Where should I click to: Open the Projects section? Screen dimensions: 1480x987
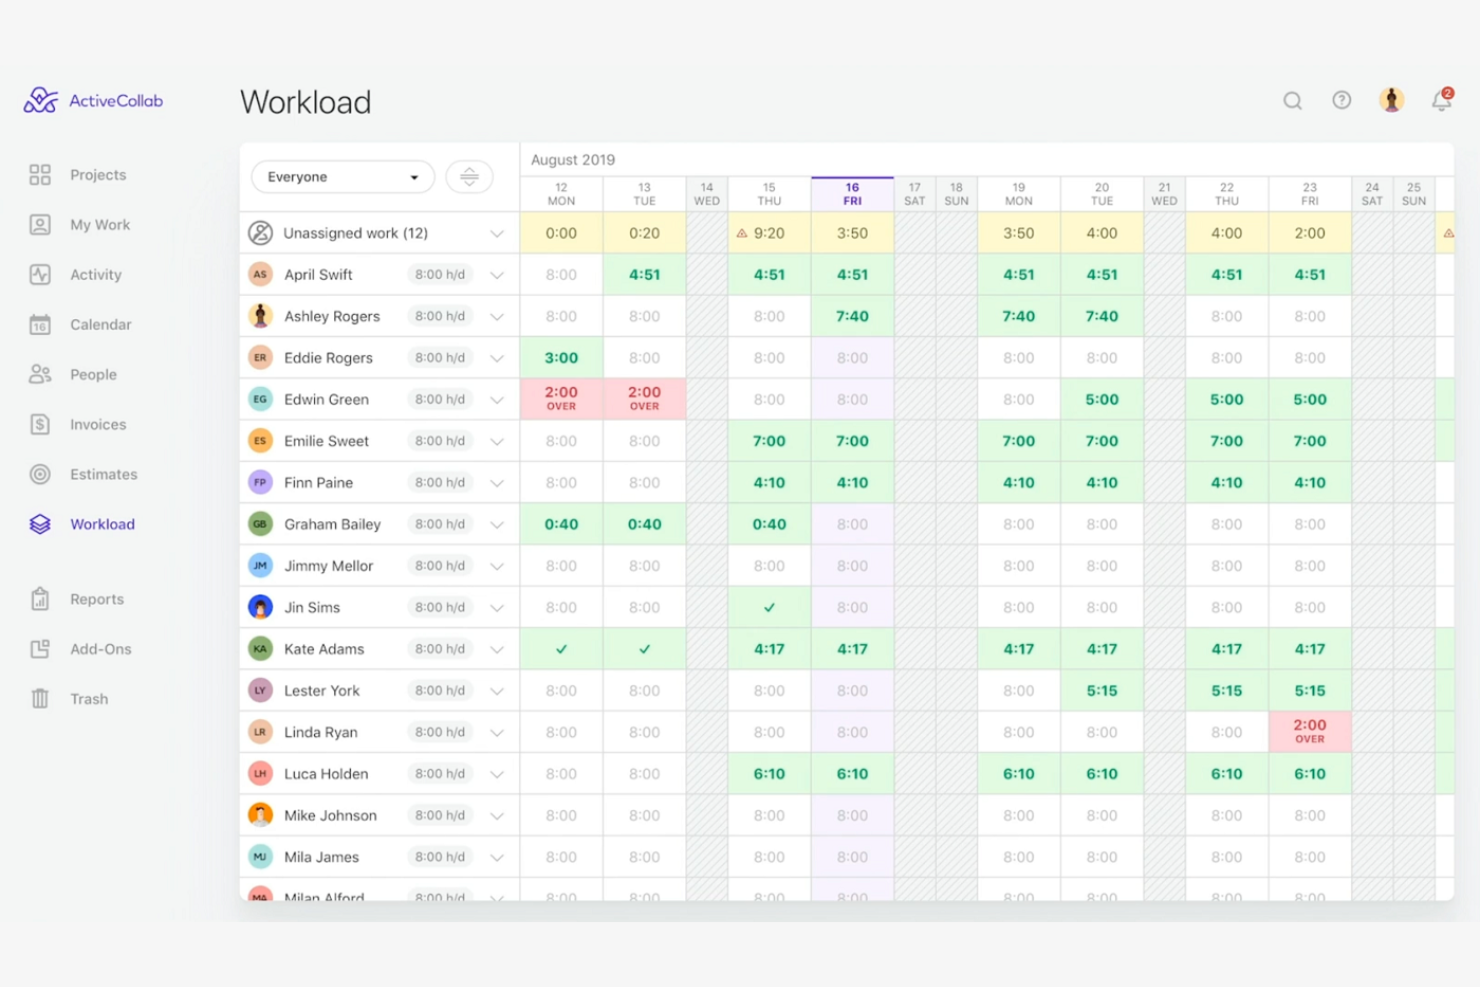click(98, 174)
